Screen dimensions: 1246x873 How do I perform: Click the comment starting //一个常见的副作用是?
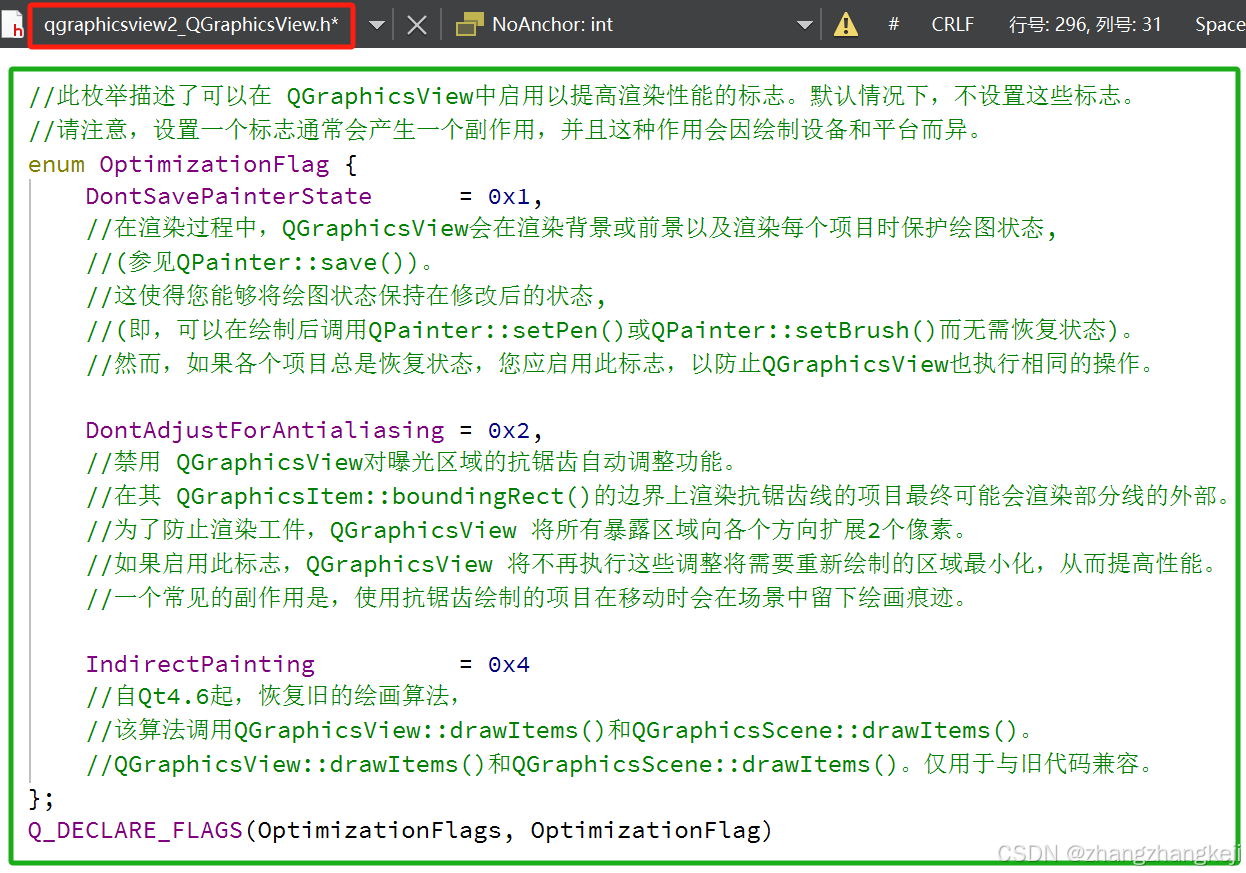(527, 597)
